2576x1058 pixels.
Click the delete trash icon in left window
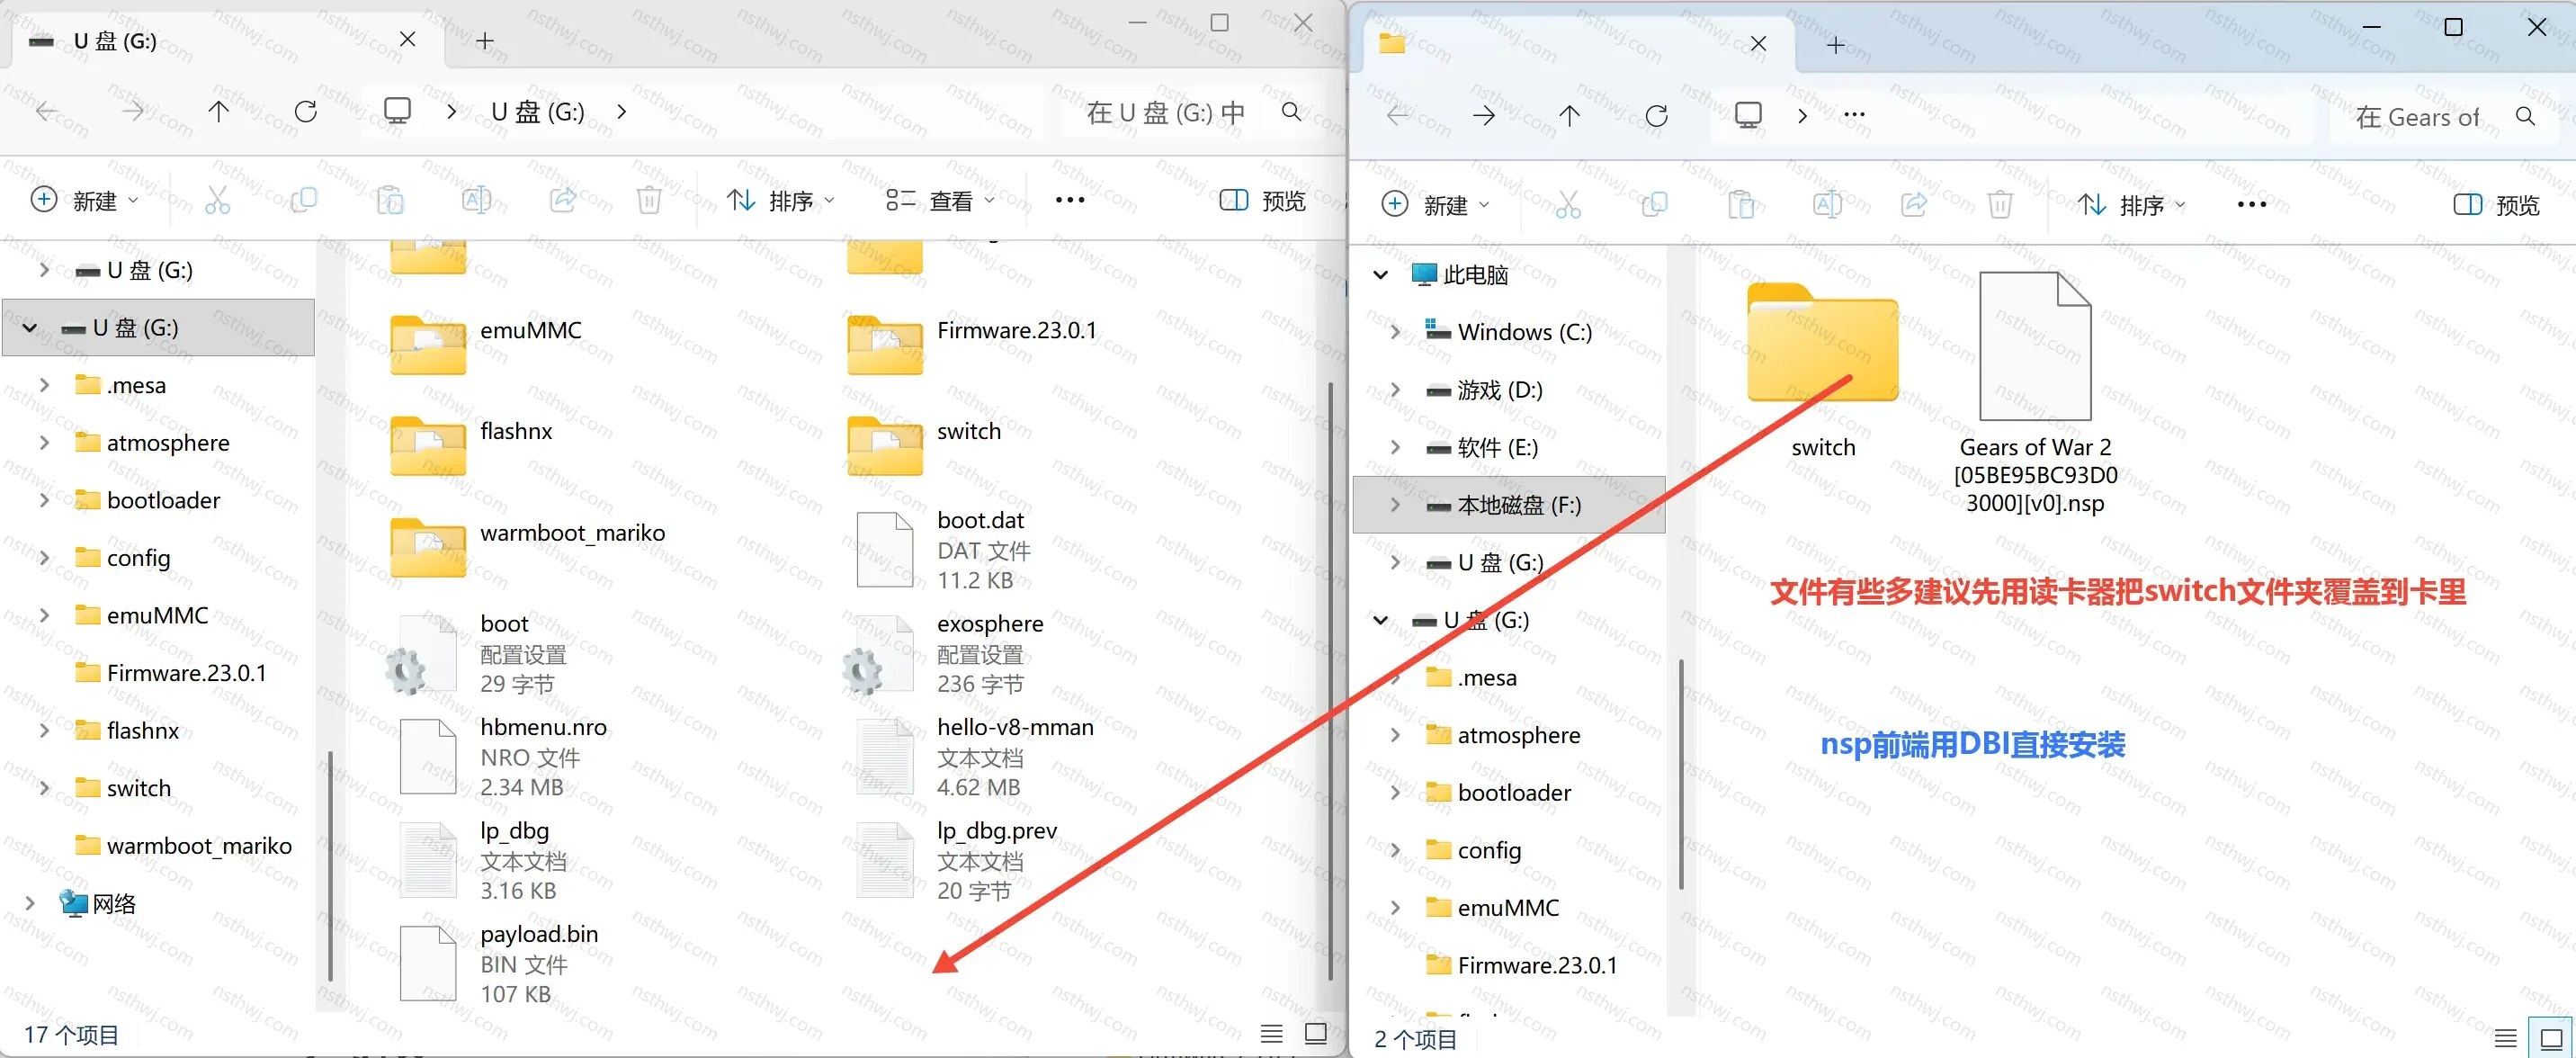649,200
